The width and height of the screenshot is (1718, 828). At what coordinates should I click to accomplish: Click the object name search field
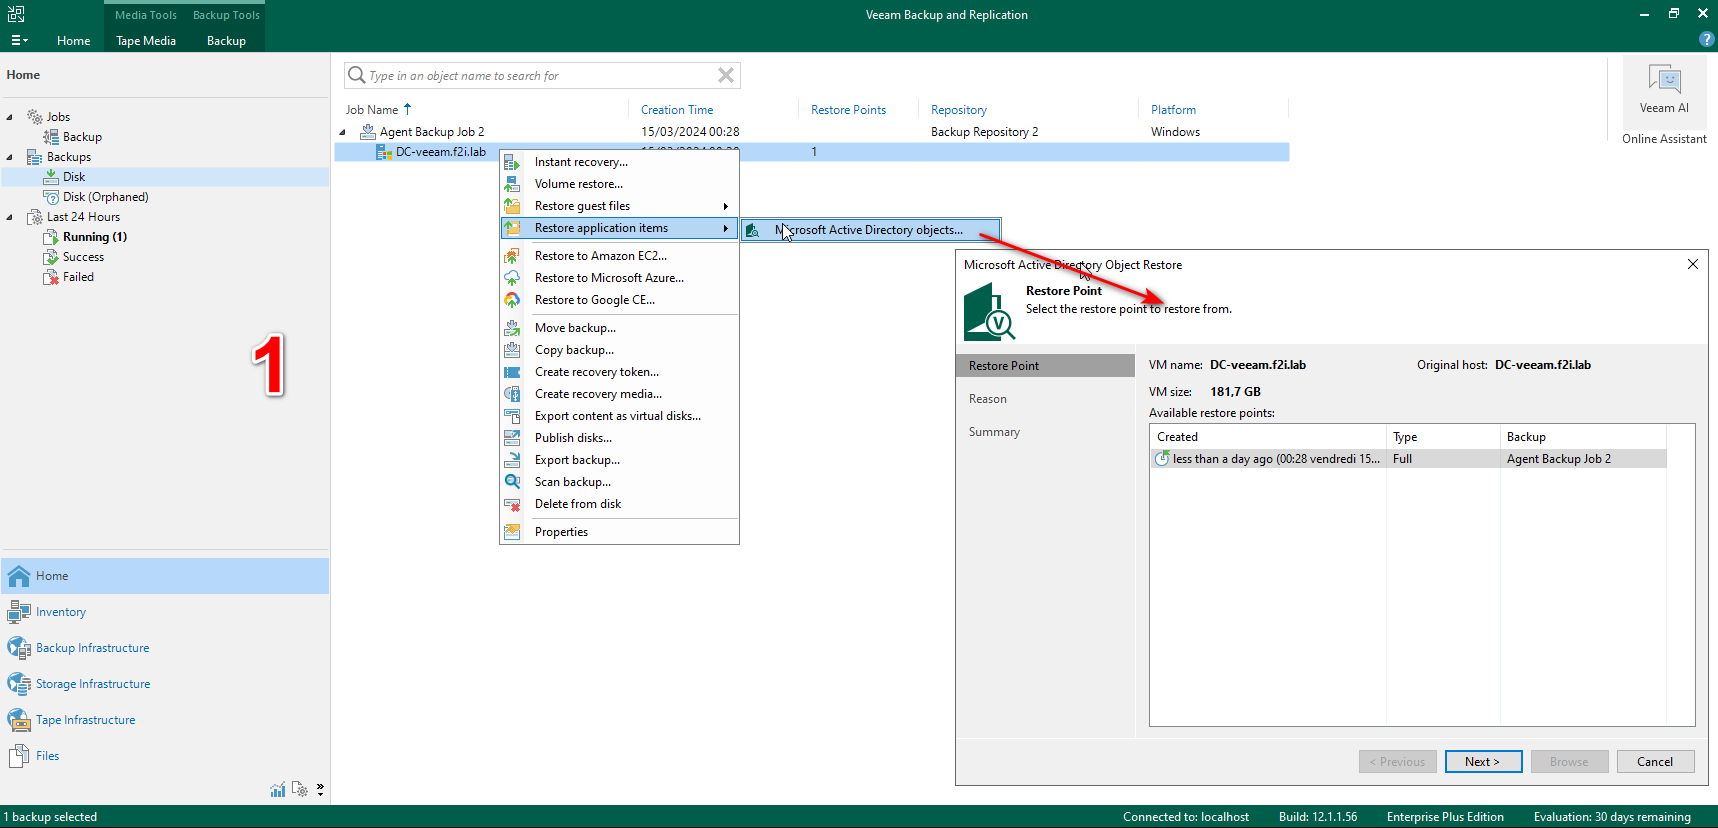(x=540, y=76)
